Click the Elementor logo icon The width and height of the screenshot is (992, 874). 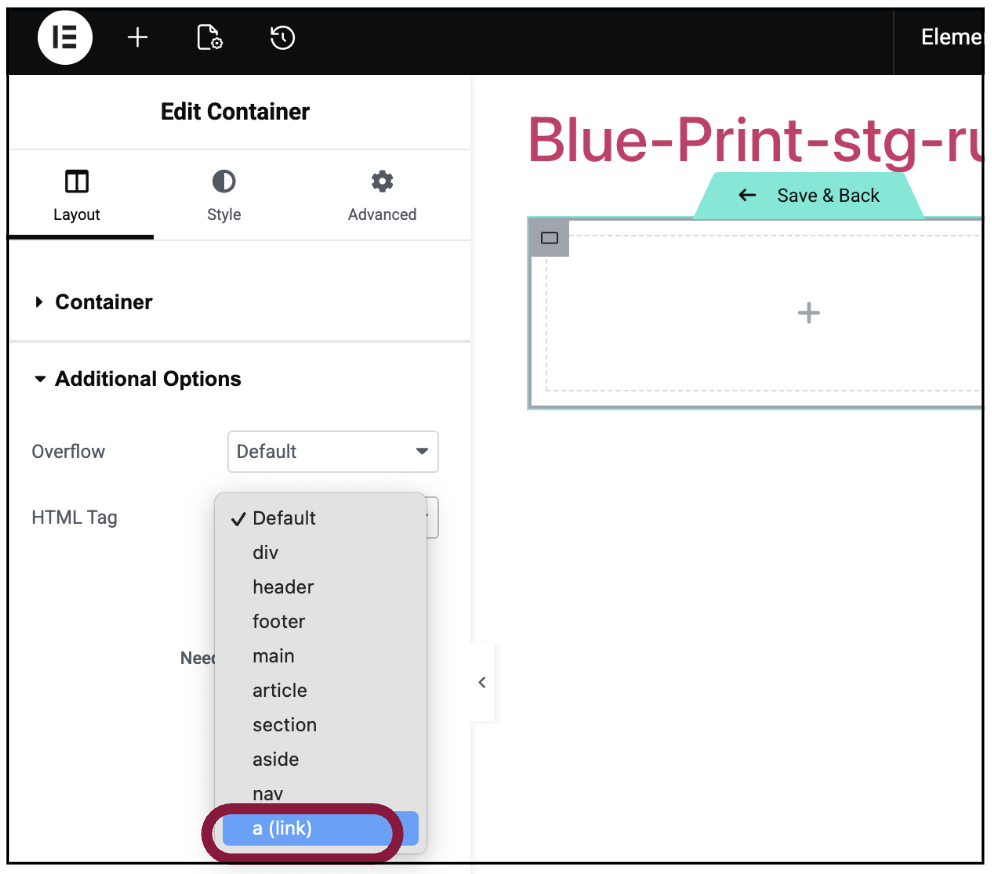point(65,38)
